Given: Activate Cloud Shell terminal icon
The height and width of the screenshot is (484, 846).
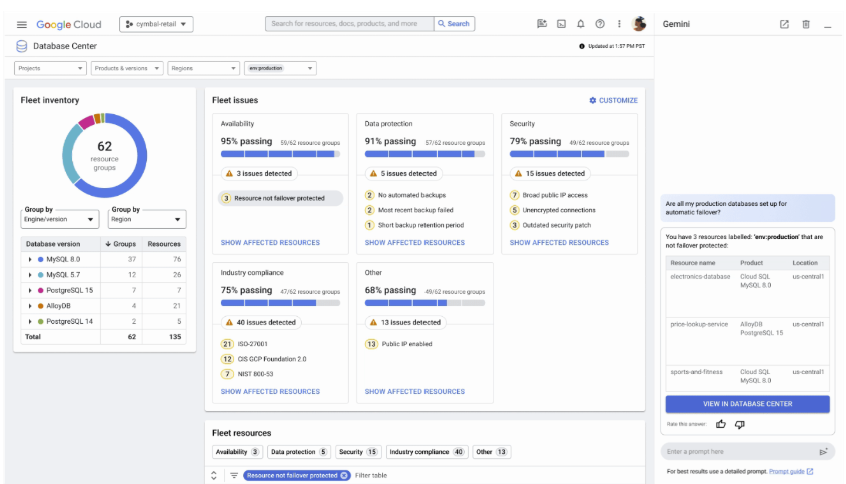Looking at the screenshot, I should tap(561, 24).
